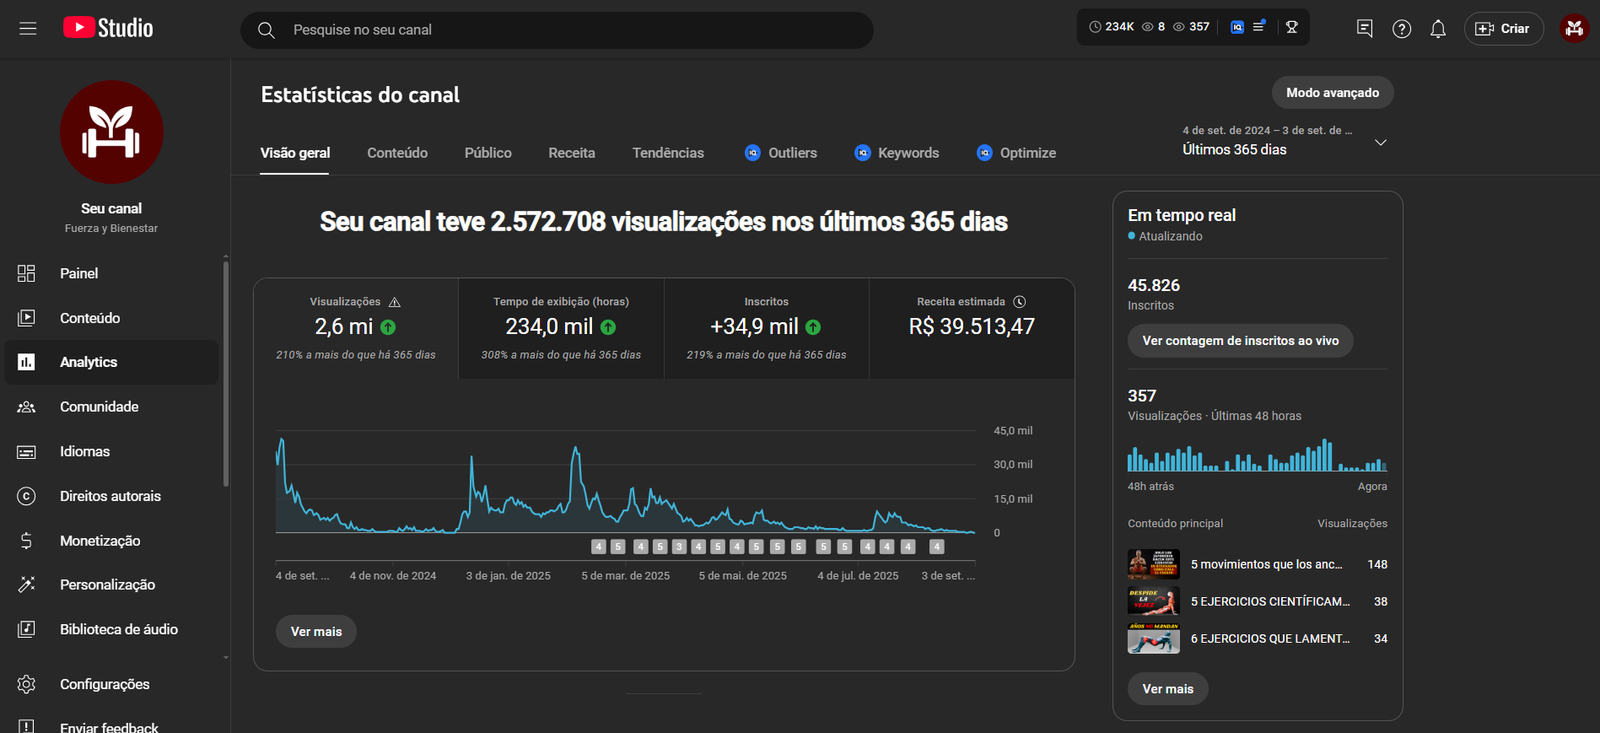Viewport: 1600px width, 733px height.
Task: Open the Receita tab
Action: [x=571, y=153]
